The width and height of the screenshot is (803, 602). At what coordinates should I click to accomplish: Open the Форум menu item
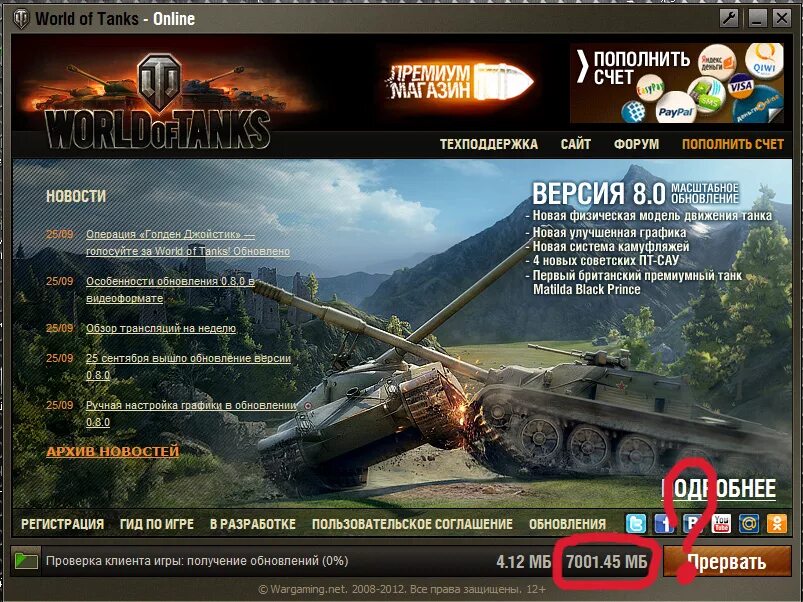[x=636, y=144]
